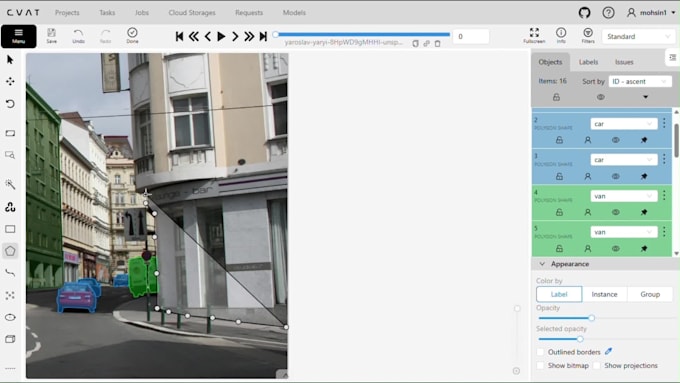Open the OpenCV tools icon
The image size is (680, 383).
[10, 207]
